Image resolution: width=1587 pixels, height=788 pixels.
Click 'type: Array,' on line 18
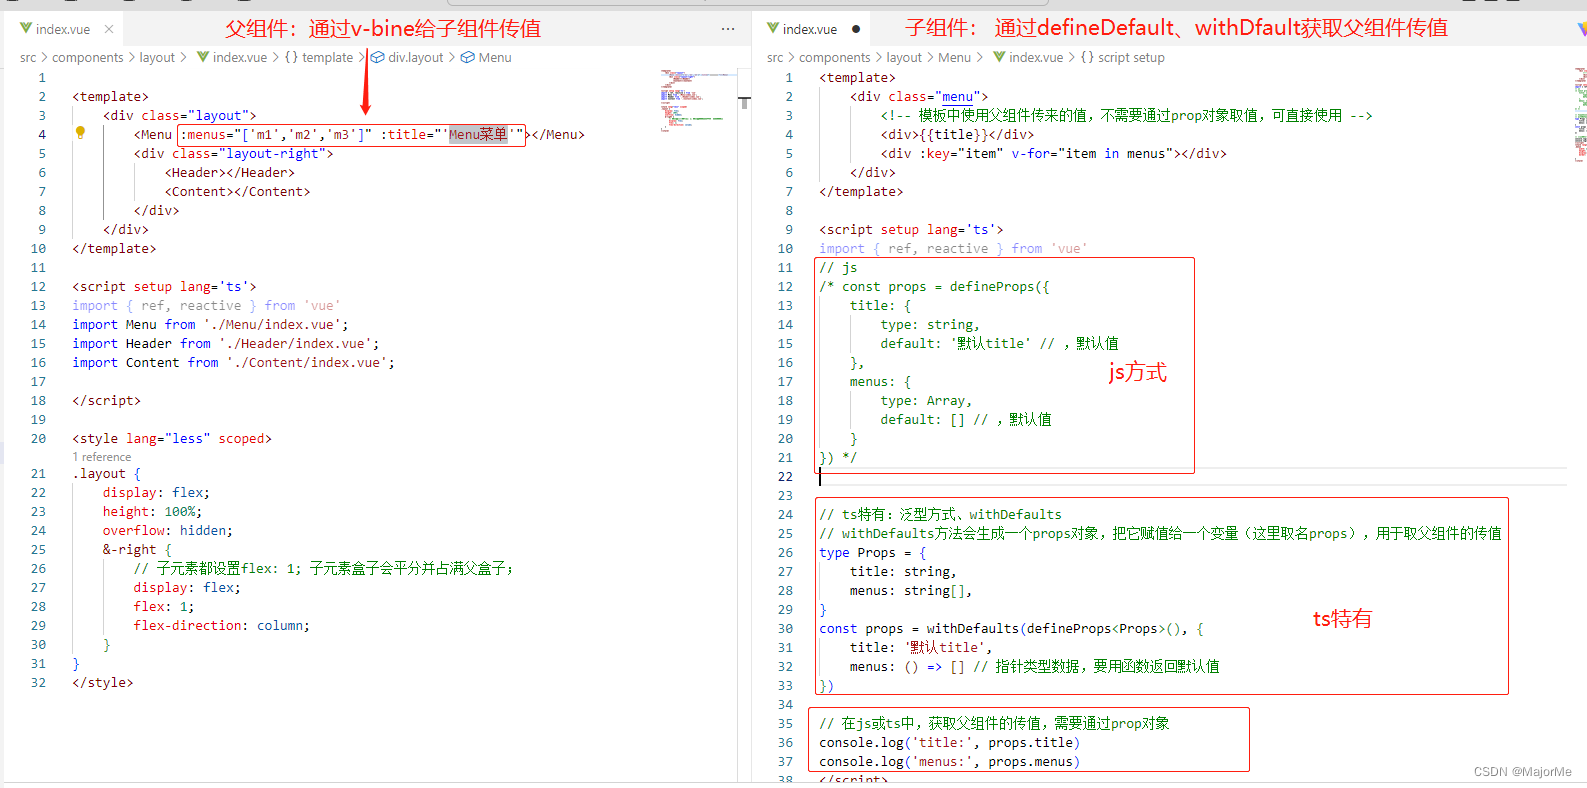click(926, 401)
